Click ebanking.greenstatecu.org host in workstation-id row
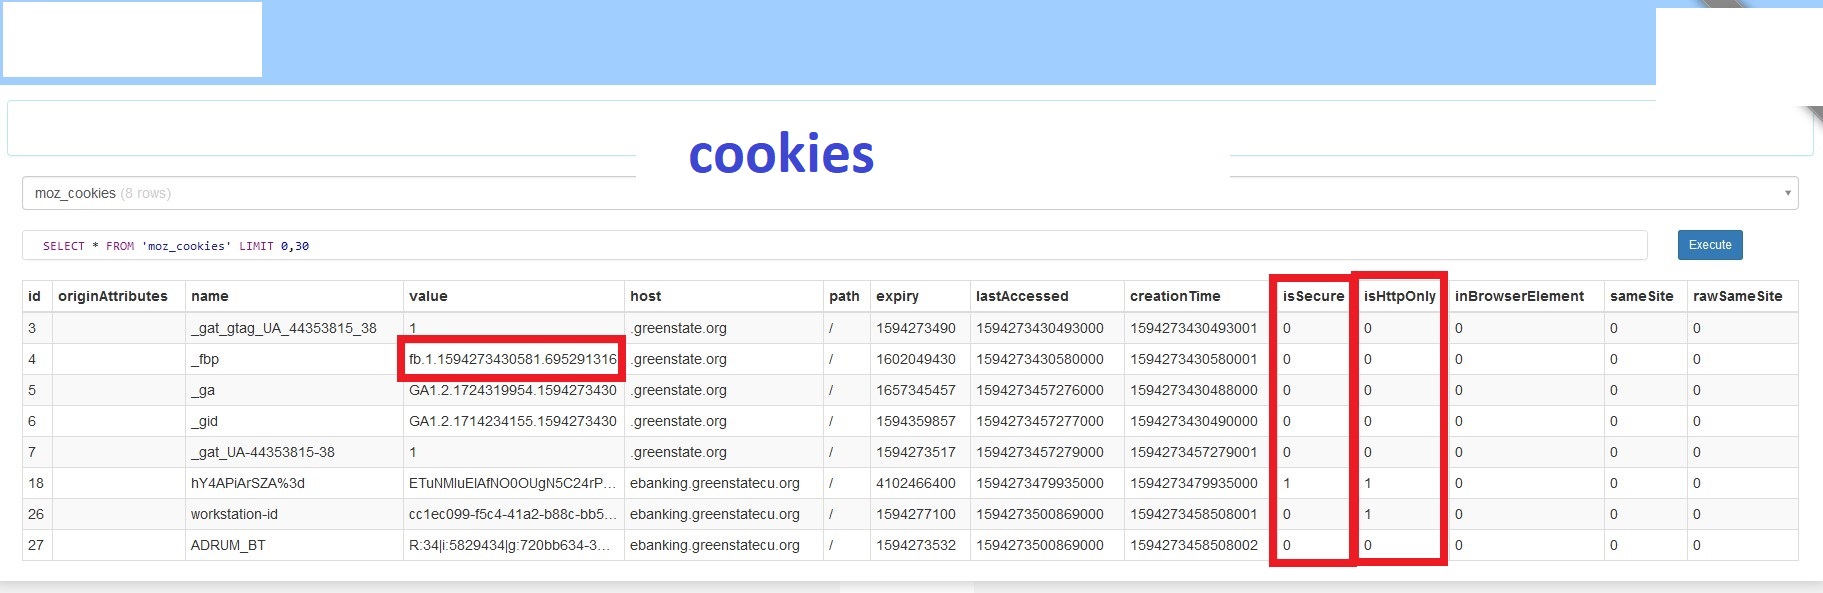 click(715, 514)
